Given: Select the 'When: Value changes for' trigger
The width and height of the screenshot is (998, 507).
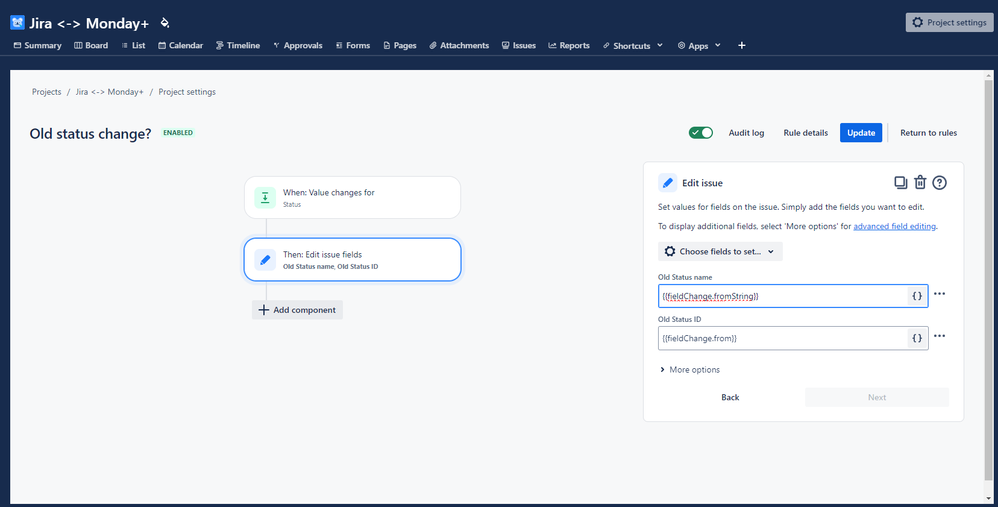Looking at the screenshot, I should pos(352,197).
